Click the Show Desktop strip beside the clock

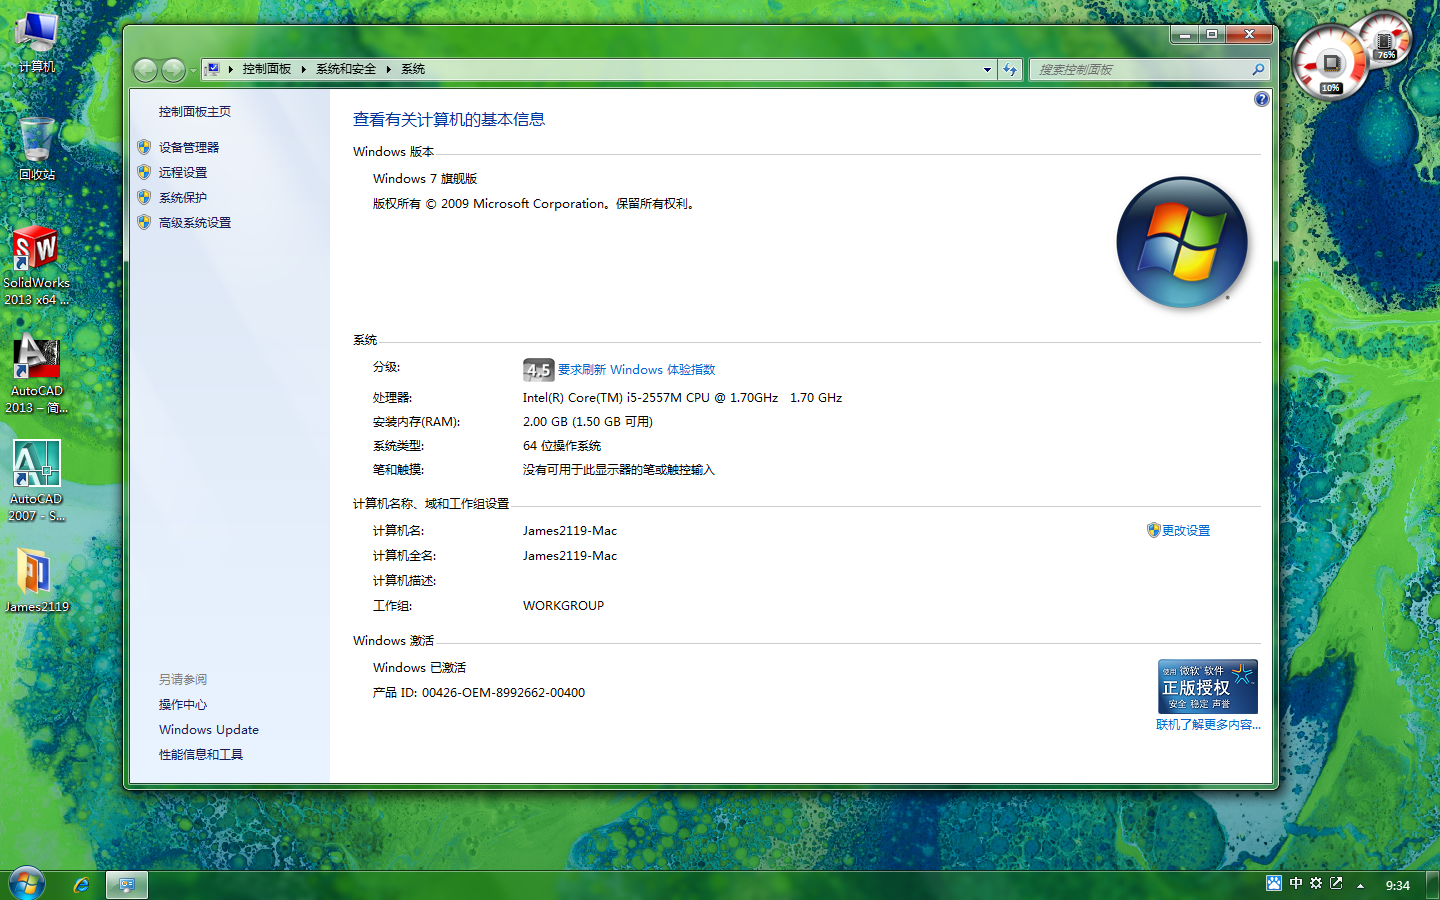coord(1433,885)
